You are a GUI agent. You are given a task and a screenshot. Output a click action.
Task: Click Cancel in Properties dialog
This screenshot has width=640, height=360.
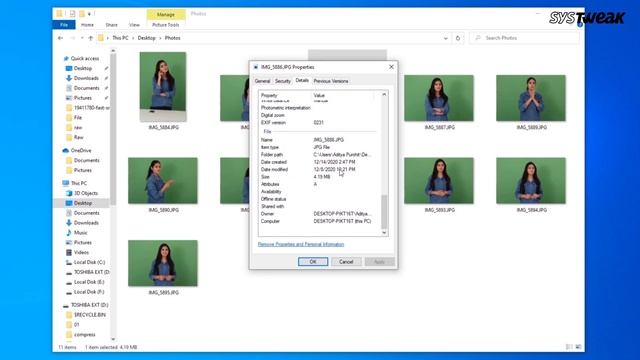tap(346, 262)
